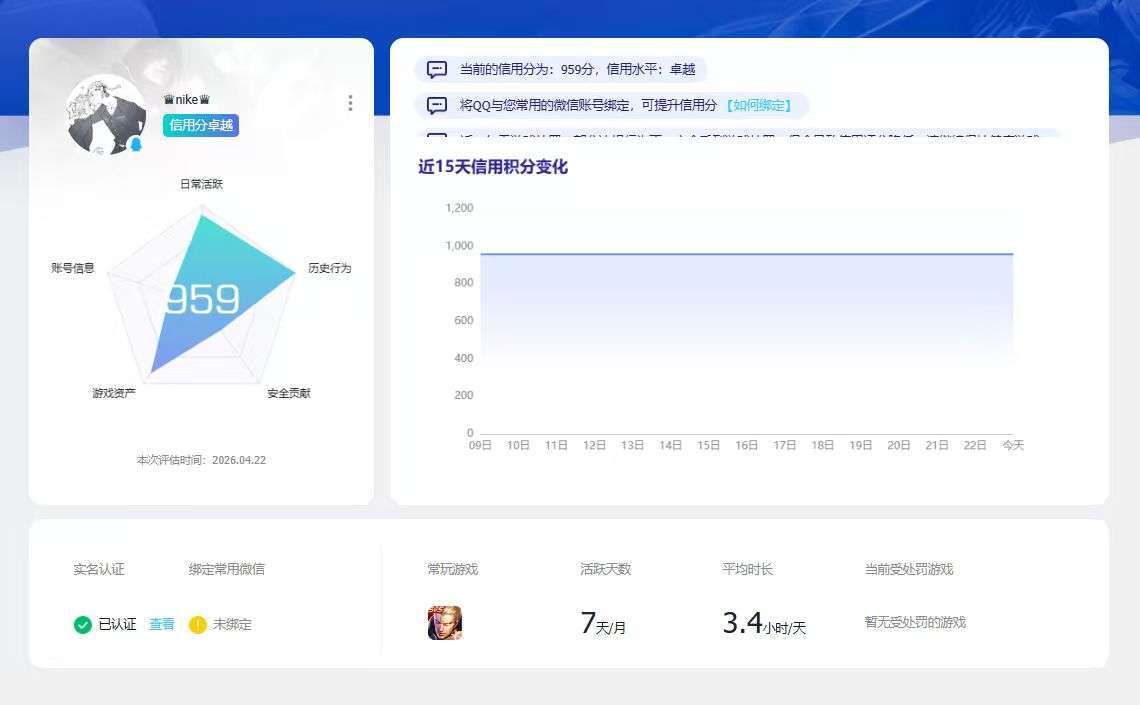
Task: Click the 暂无受处罚的游戏 text
Action: 915,622
